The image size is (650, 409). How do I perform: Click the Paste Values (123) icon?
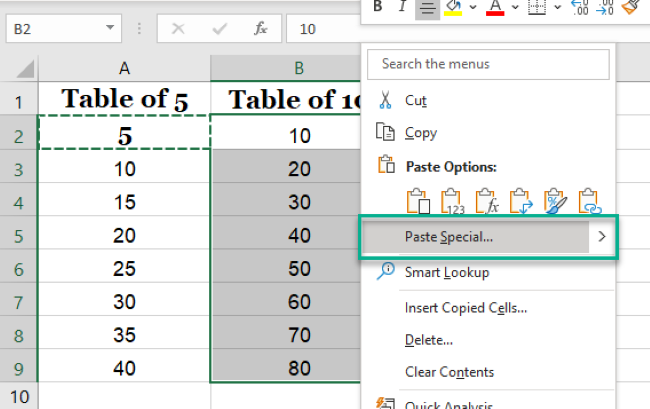pos(453,203)
